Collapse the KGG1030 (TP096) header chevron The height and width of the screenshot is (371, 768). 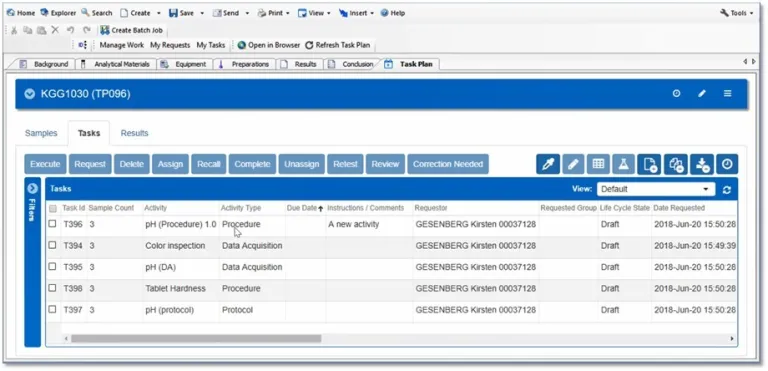[30, 94]
